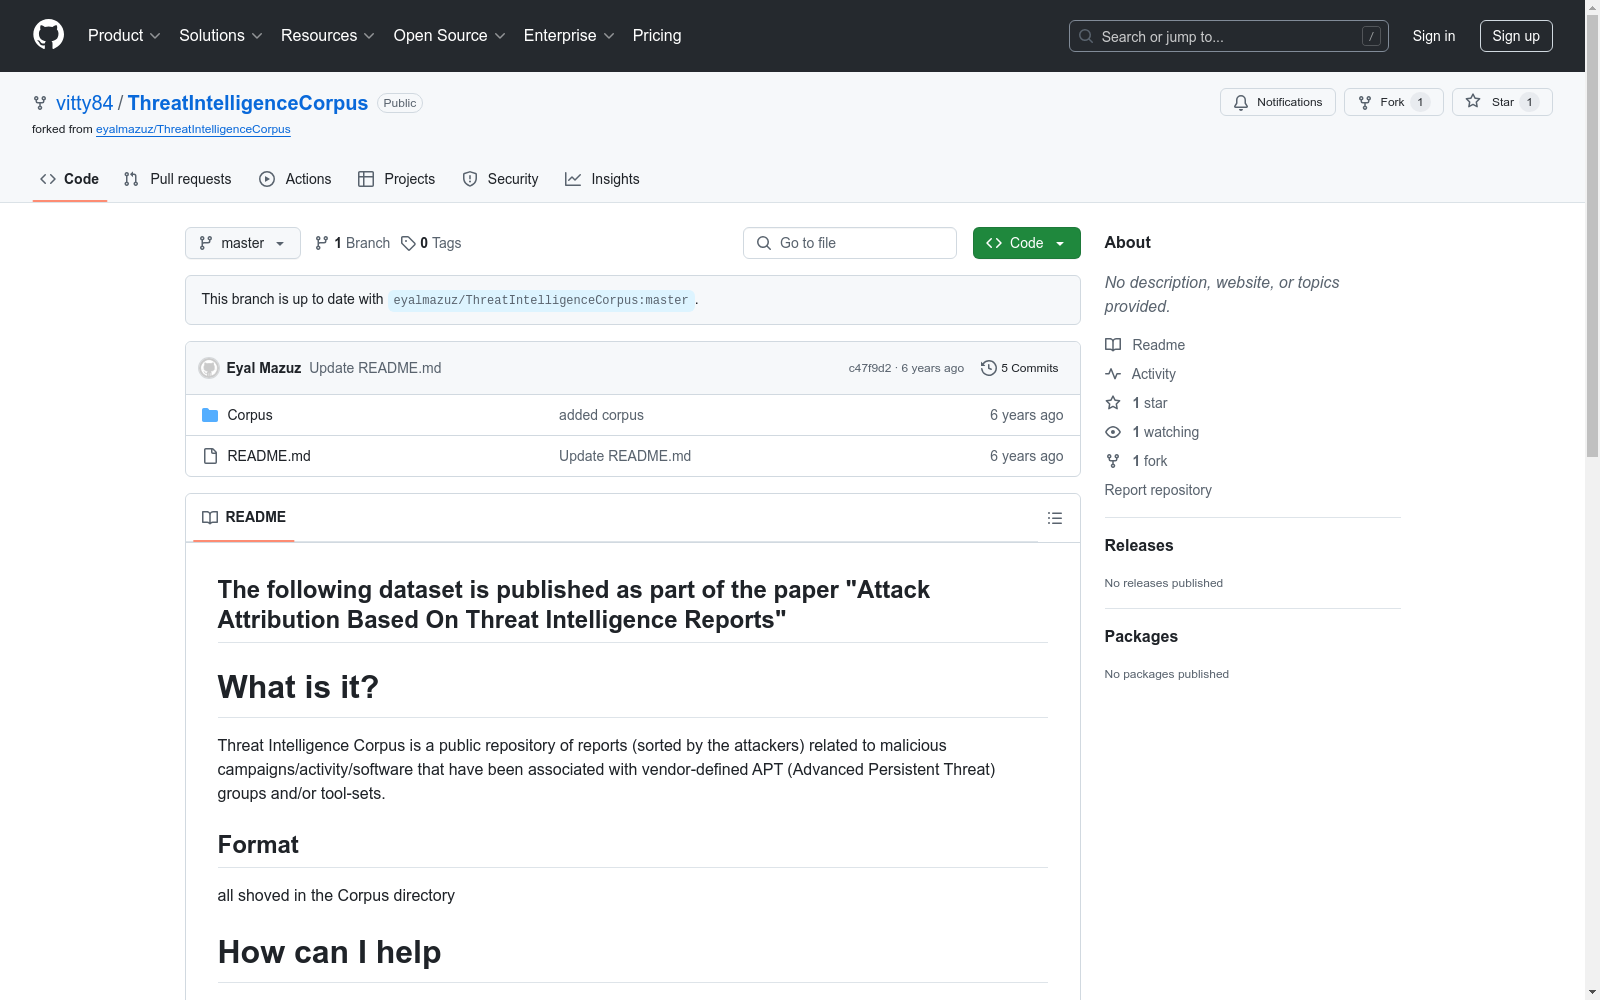This screenshot has width=1600, height=1000.
Task: Switch to the Code tab
Action: click(70, 179)
